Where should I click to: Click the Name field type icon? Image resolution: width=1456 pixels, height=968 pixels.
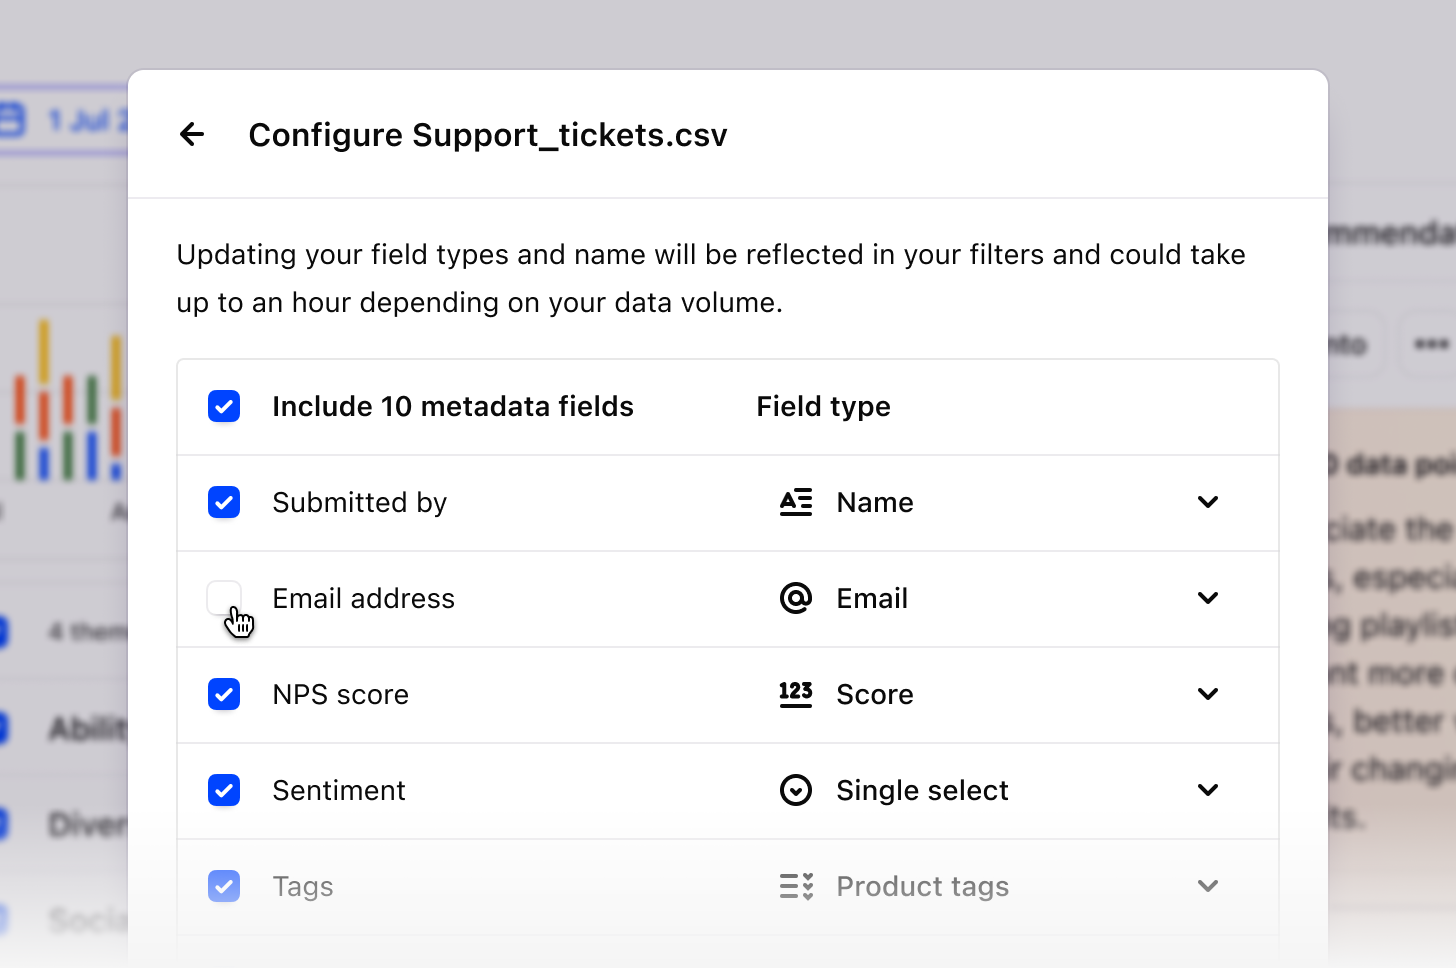pos(796,502)
